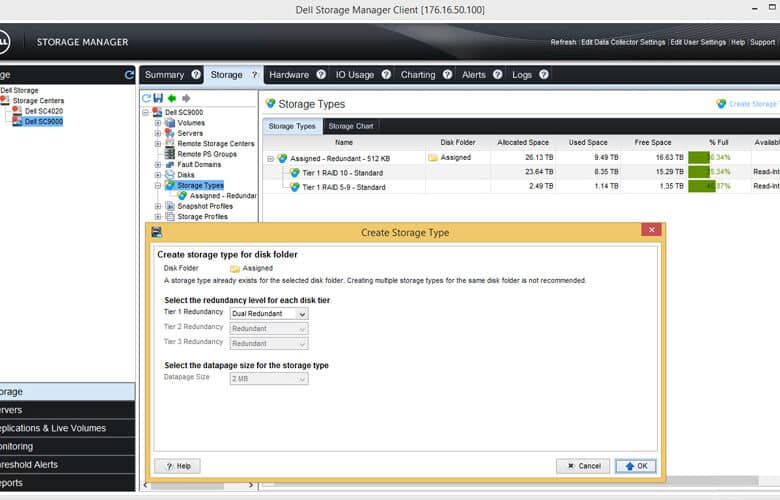780x500 pixels.
Task: Click the Used Space column header
Action: pos(588,142)
